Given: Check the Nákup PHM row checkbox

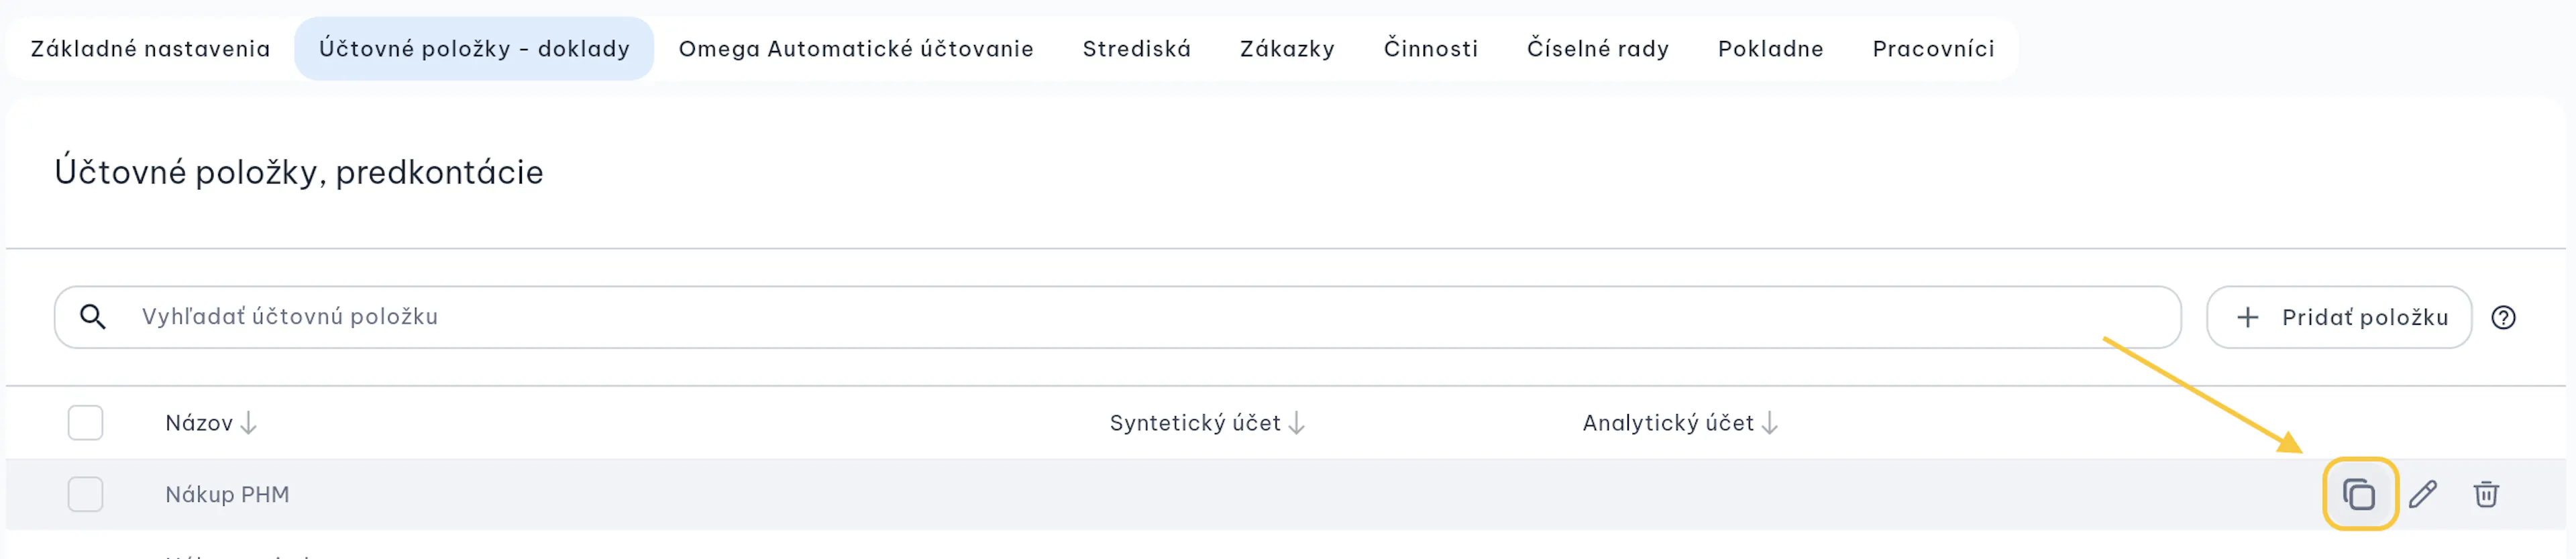Looking at the screenshot, I should [x=86, y=494].
